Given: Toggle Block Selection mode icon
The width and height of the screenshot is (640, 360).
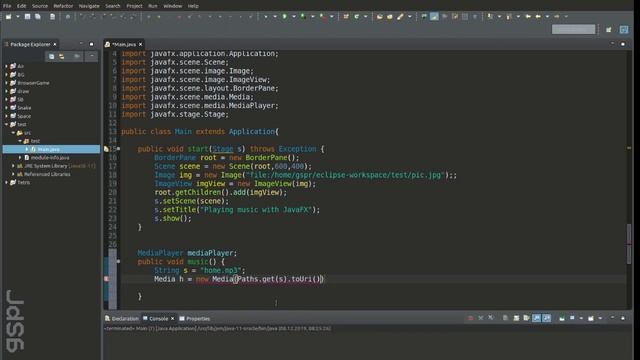Looking at the screenshot, I should [x=465, y=16].
